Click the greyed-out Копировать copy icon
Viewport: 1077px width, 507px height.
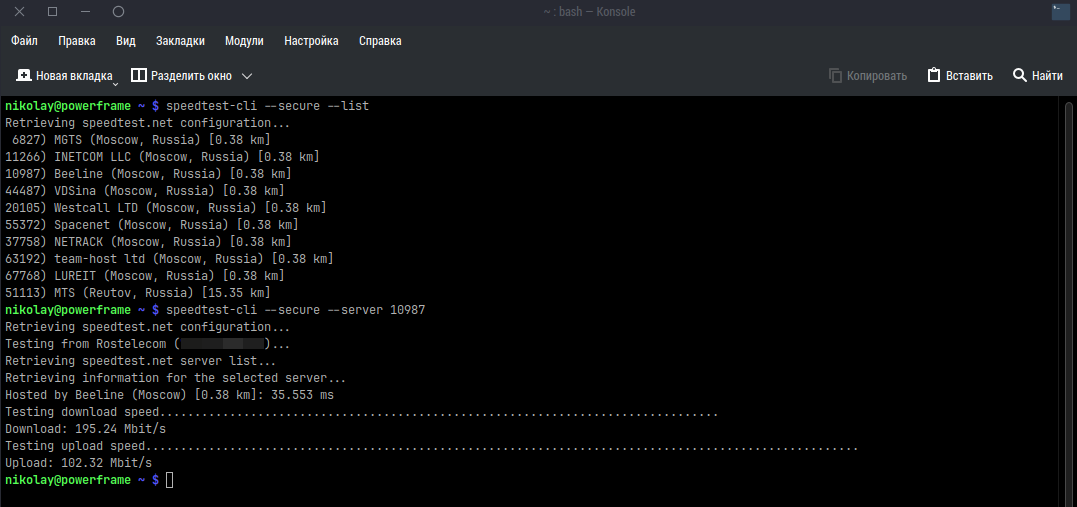point(836,75)
